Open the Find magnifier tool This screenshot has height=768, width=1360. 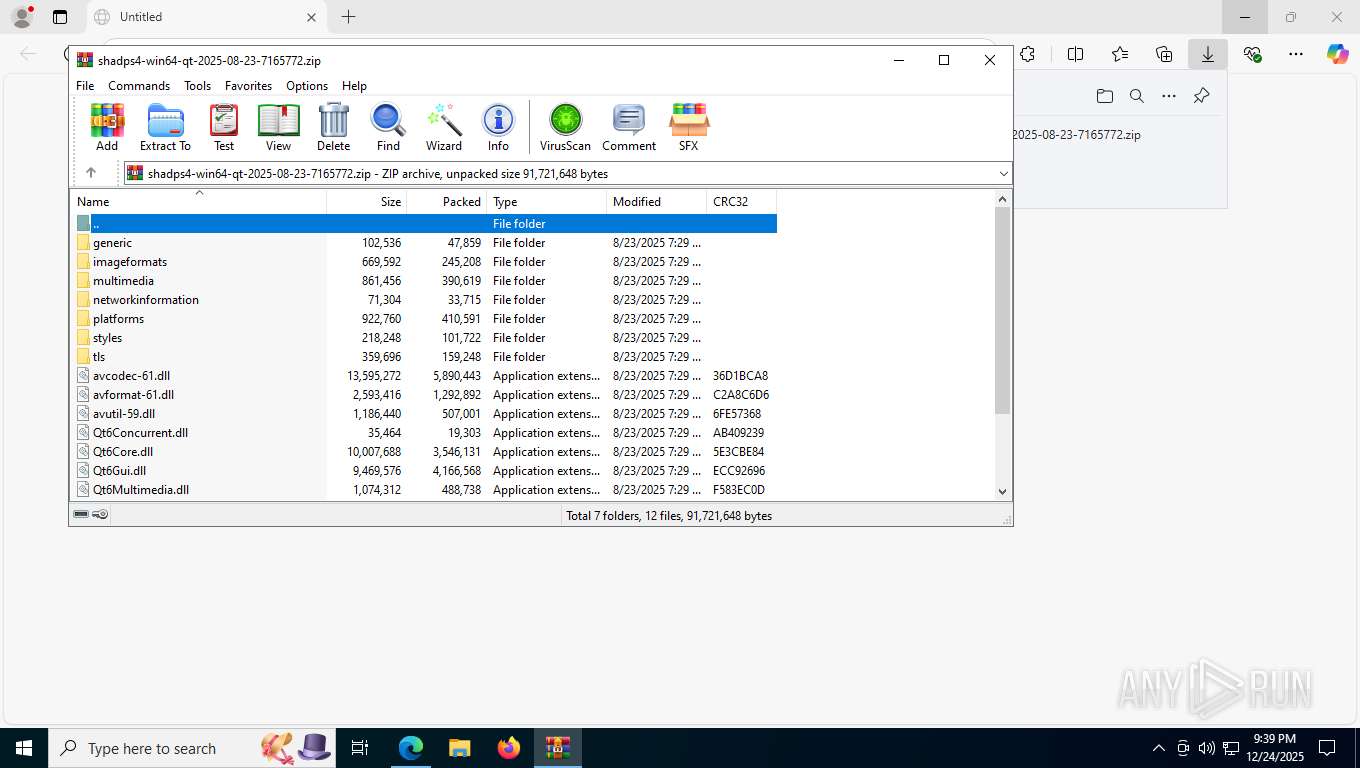pyautogui.click(x=388, y=127)
